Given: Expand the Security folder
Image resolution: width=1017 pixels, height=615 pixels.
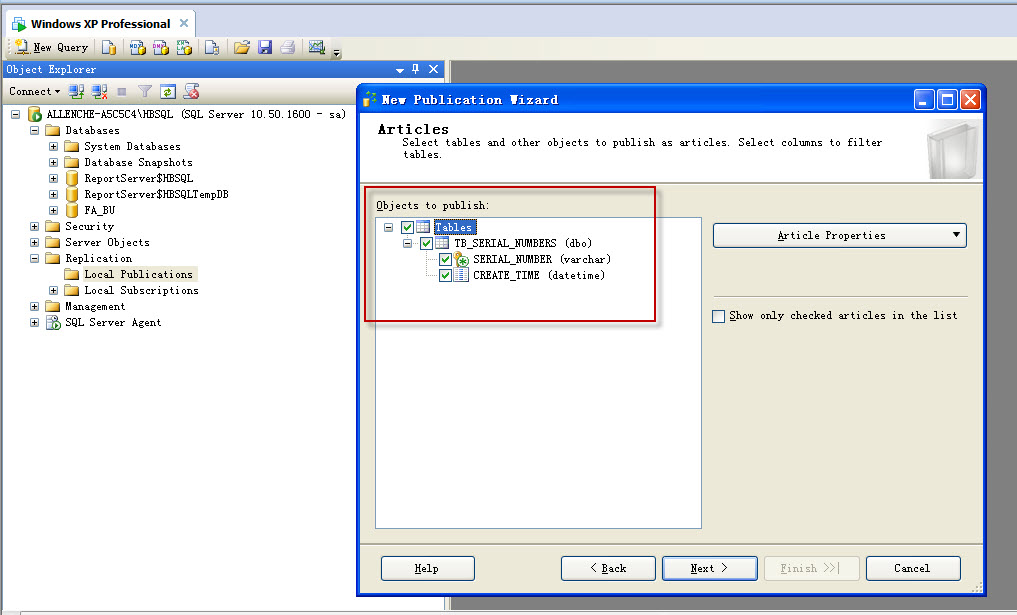Looking at the screenshot, I should (x=34, y=226).
